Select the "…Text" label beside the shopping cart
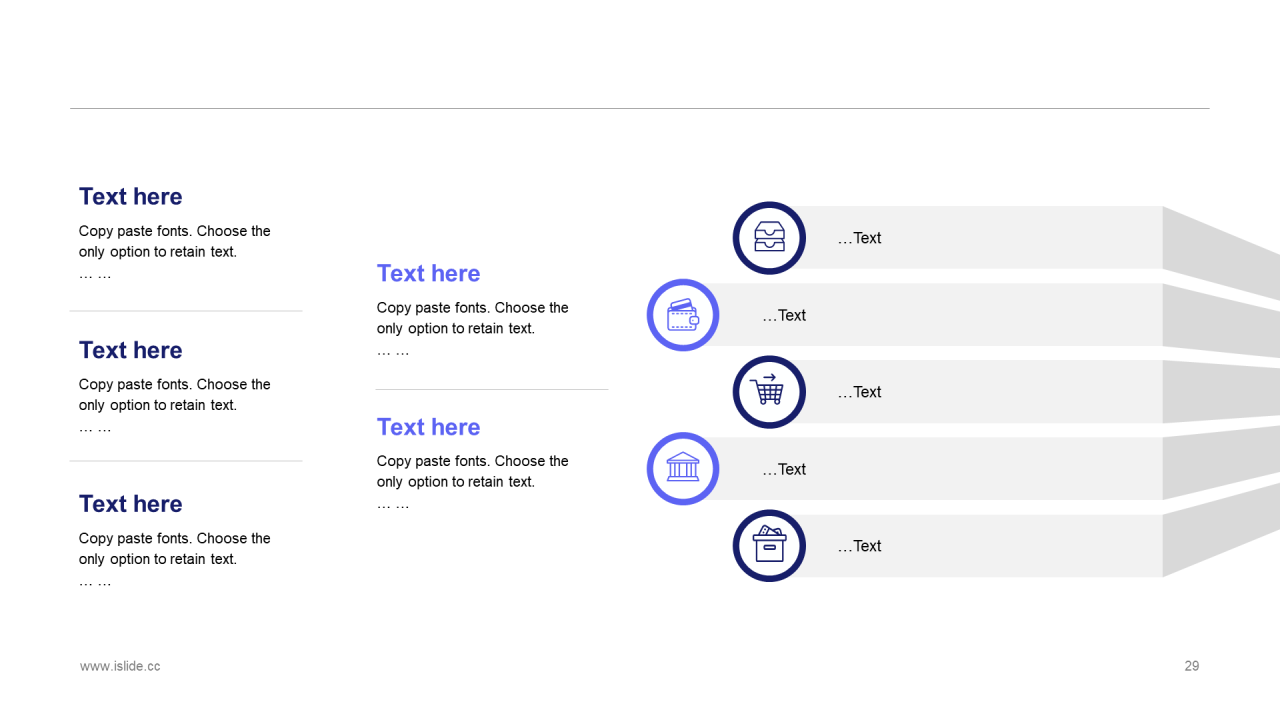 [x=860, y=392]
